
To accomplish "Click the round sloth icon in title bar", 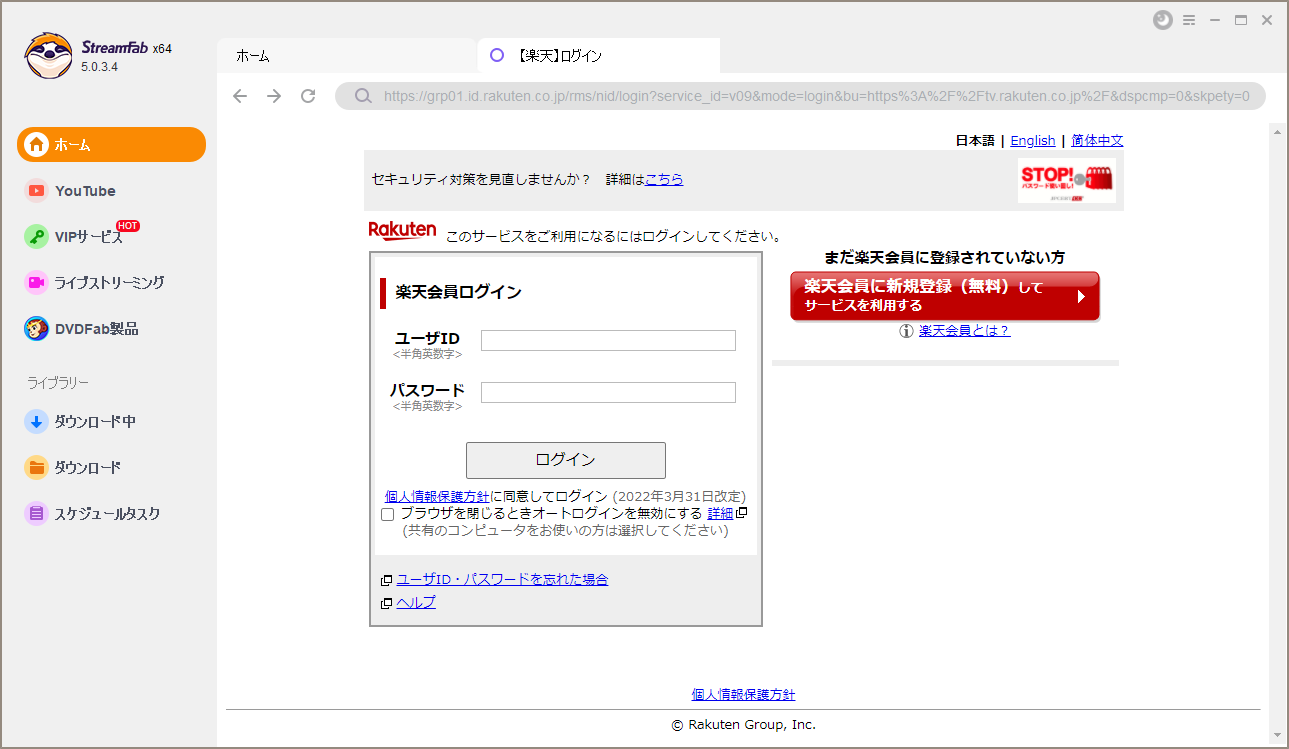I will click(1162, 20).
